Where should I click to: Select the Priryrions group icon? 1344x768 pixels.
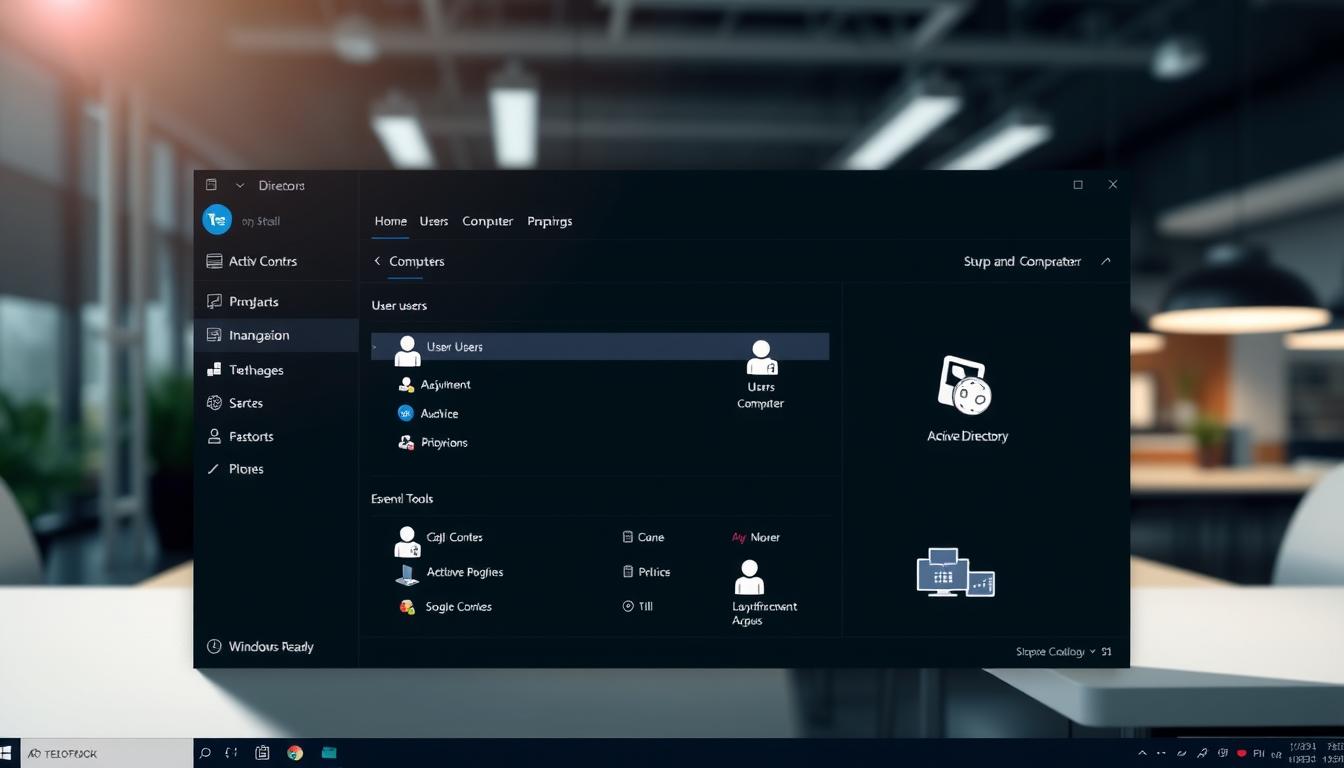coord(406,442)
